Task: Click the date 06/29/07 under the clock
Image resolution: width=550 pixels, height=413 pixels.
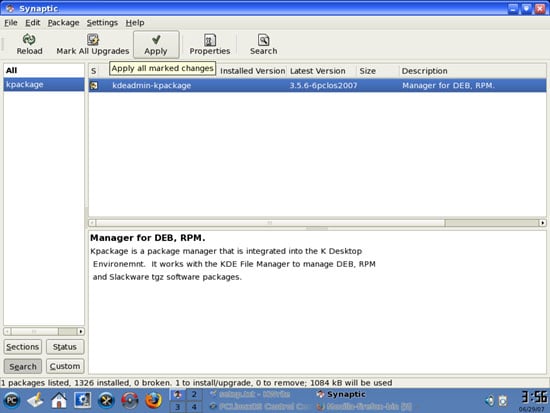Action: click(x=532, y=409)
